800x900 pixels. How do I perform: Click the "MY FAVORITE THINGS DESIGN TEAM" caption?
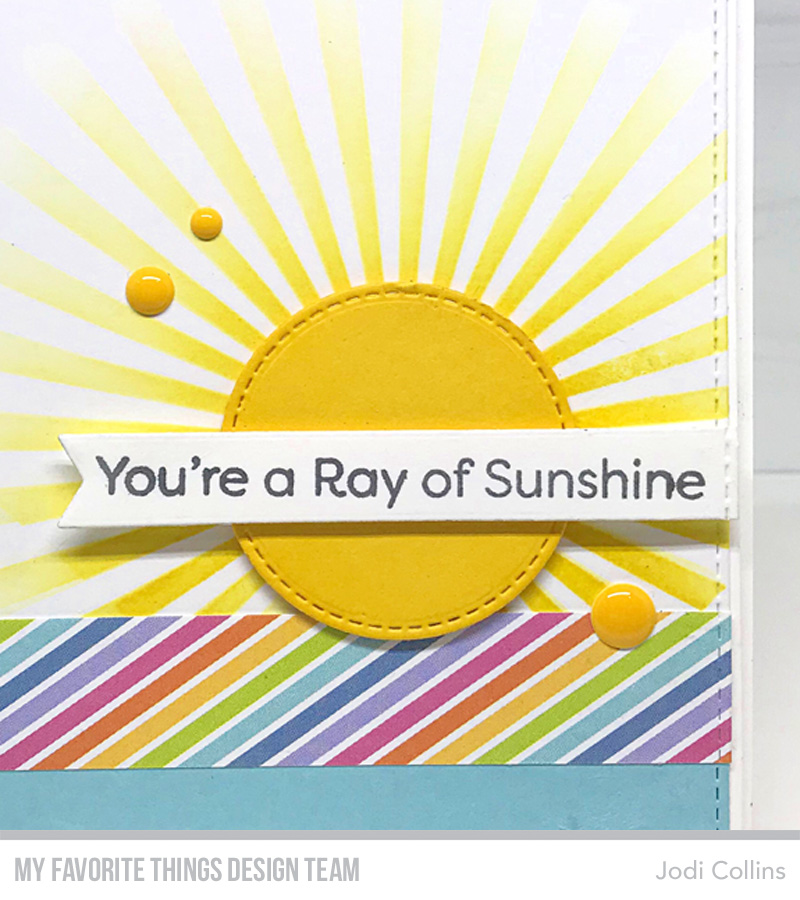click(187, 870)
